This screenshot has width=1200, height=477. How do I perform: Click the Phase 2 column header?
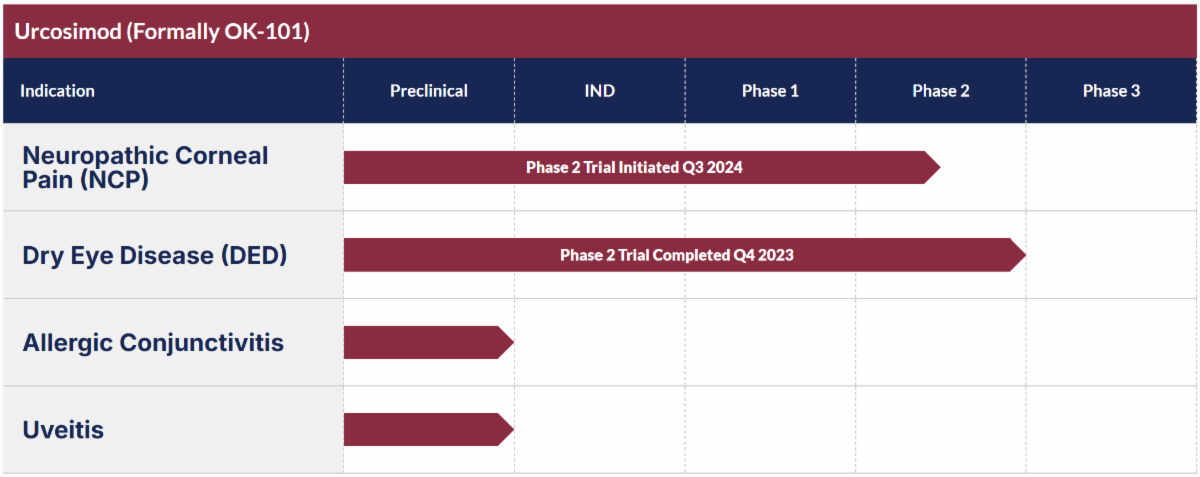pyautogui.click(x=941, y=91)
